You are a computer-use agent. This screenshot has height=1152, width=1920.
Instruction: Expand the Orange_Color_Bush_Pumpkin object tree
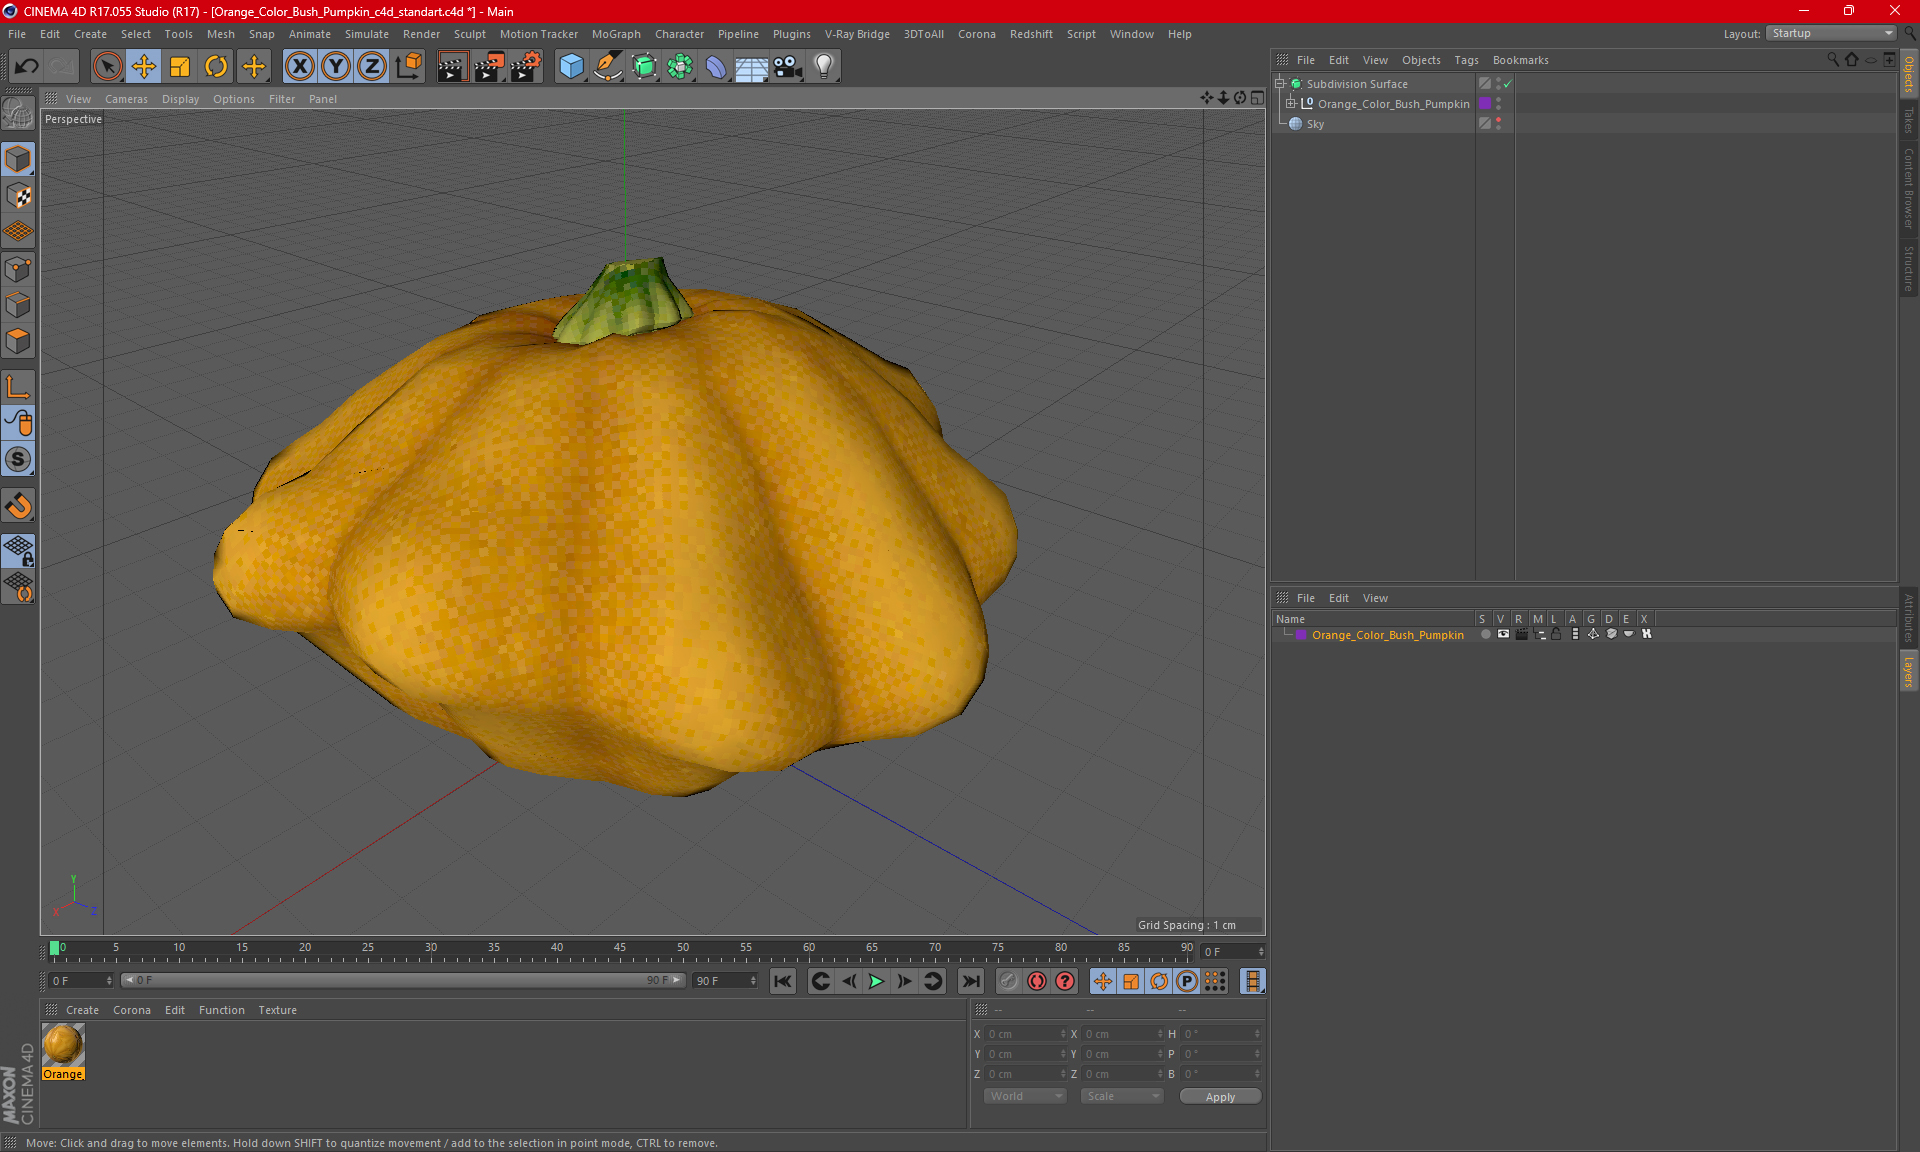click(x=1290, y=104)
